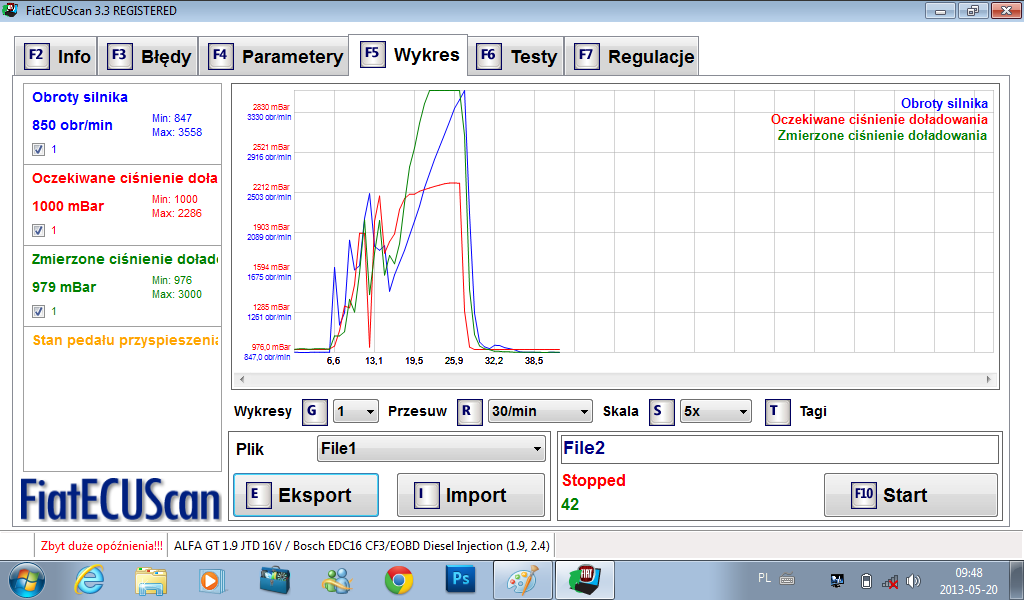
Task: Click the S shortcut icon next to Skala
Action: tap(661, 412)
